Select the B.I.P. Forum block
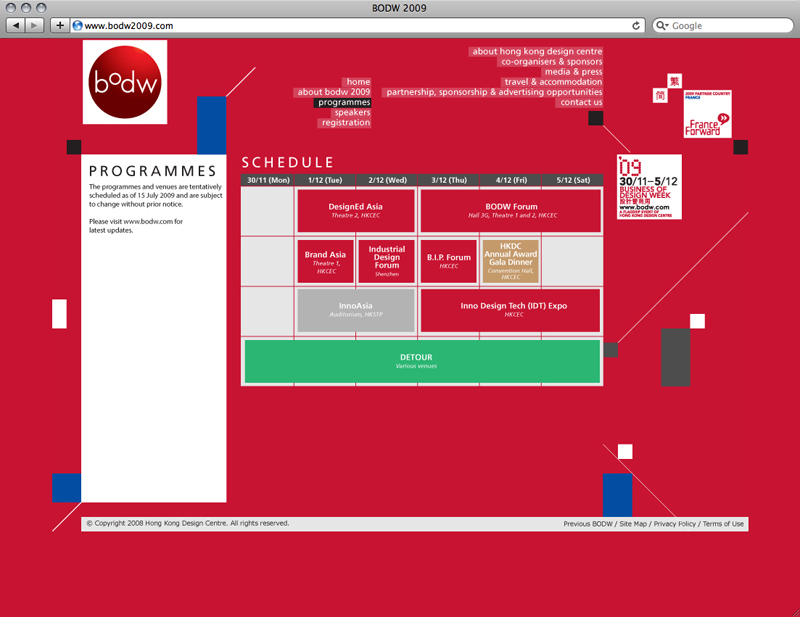Image resolution: width=800 pixels, height=617 pixels. (x=448, y=261)
